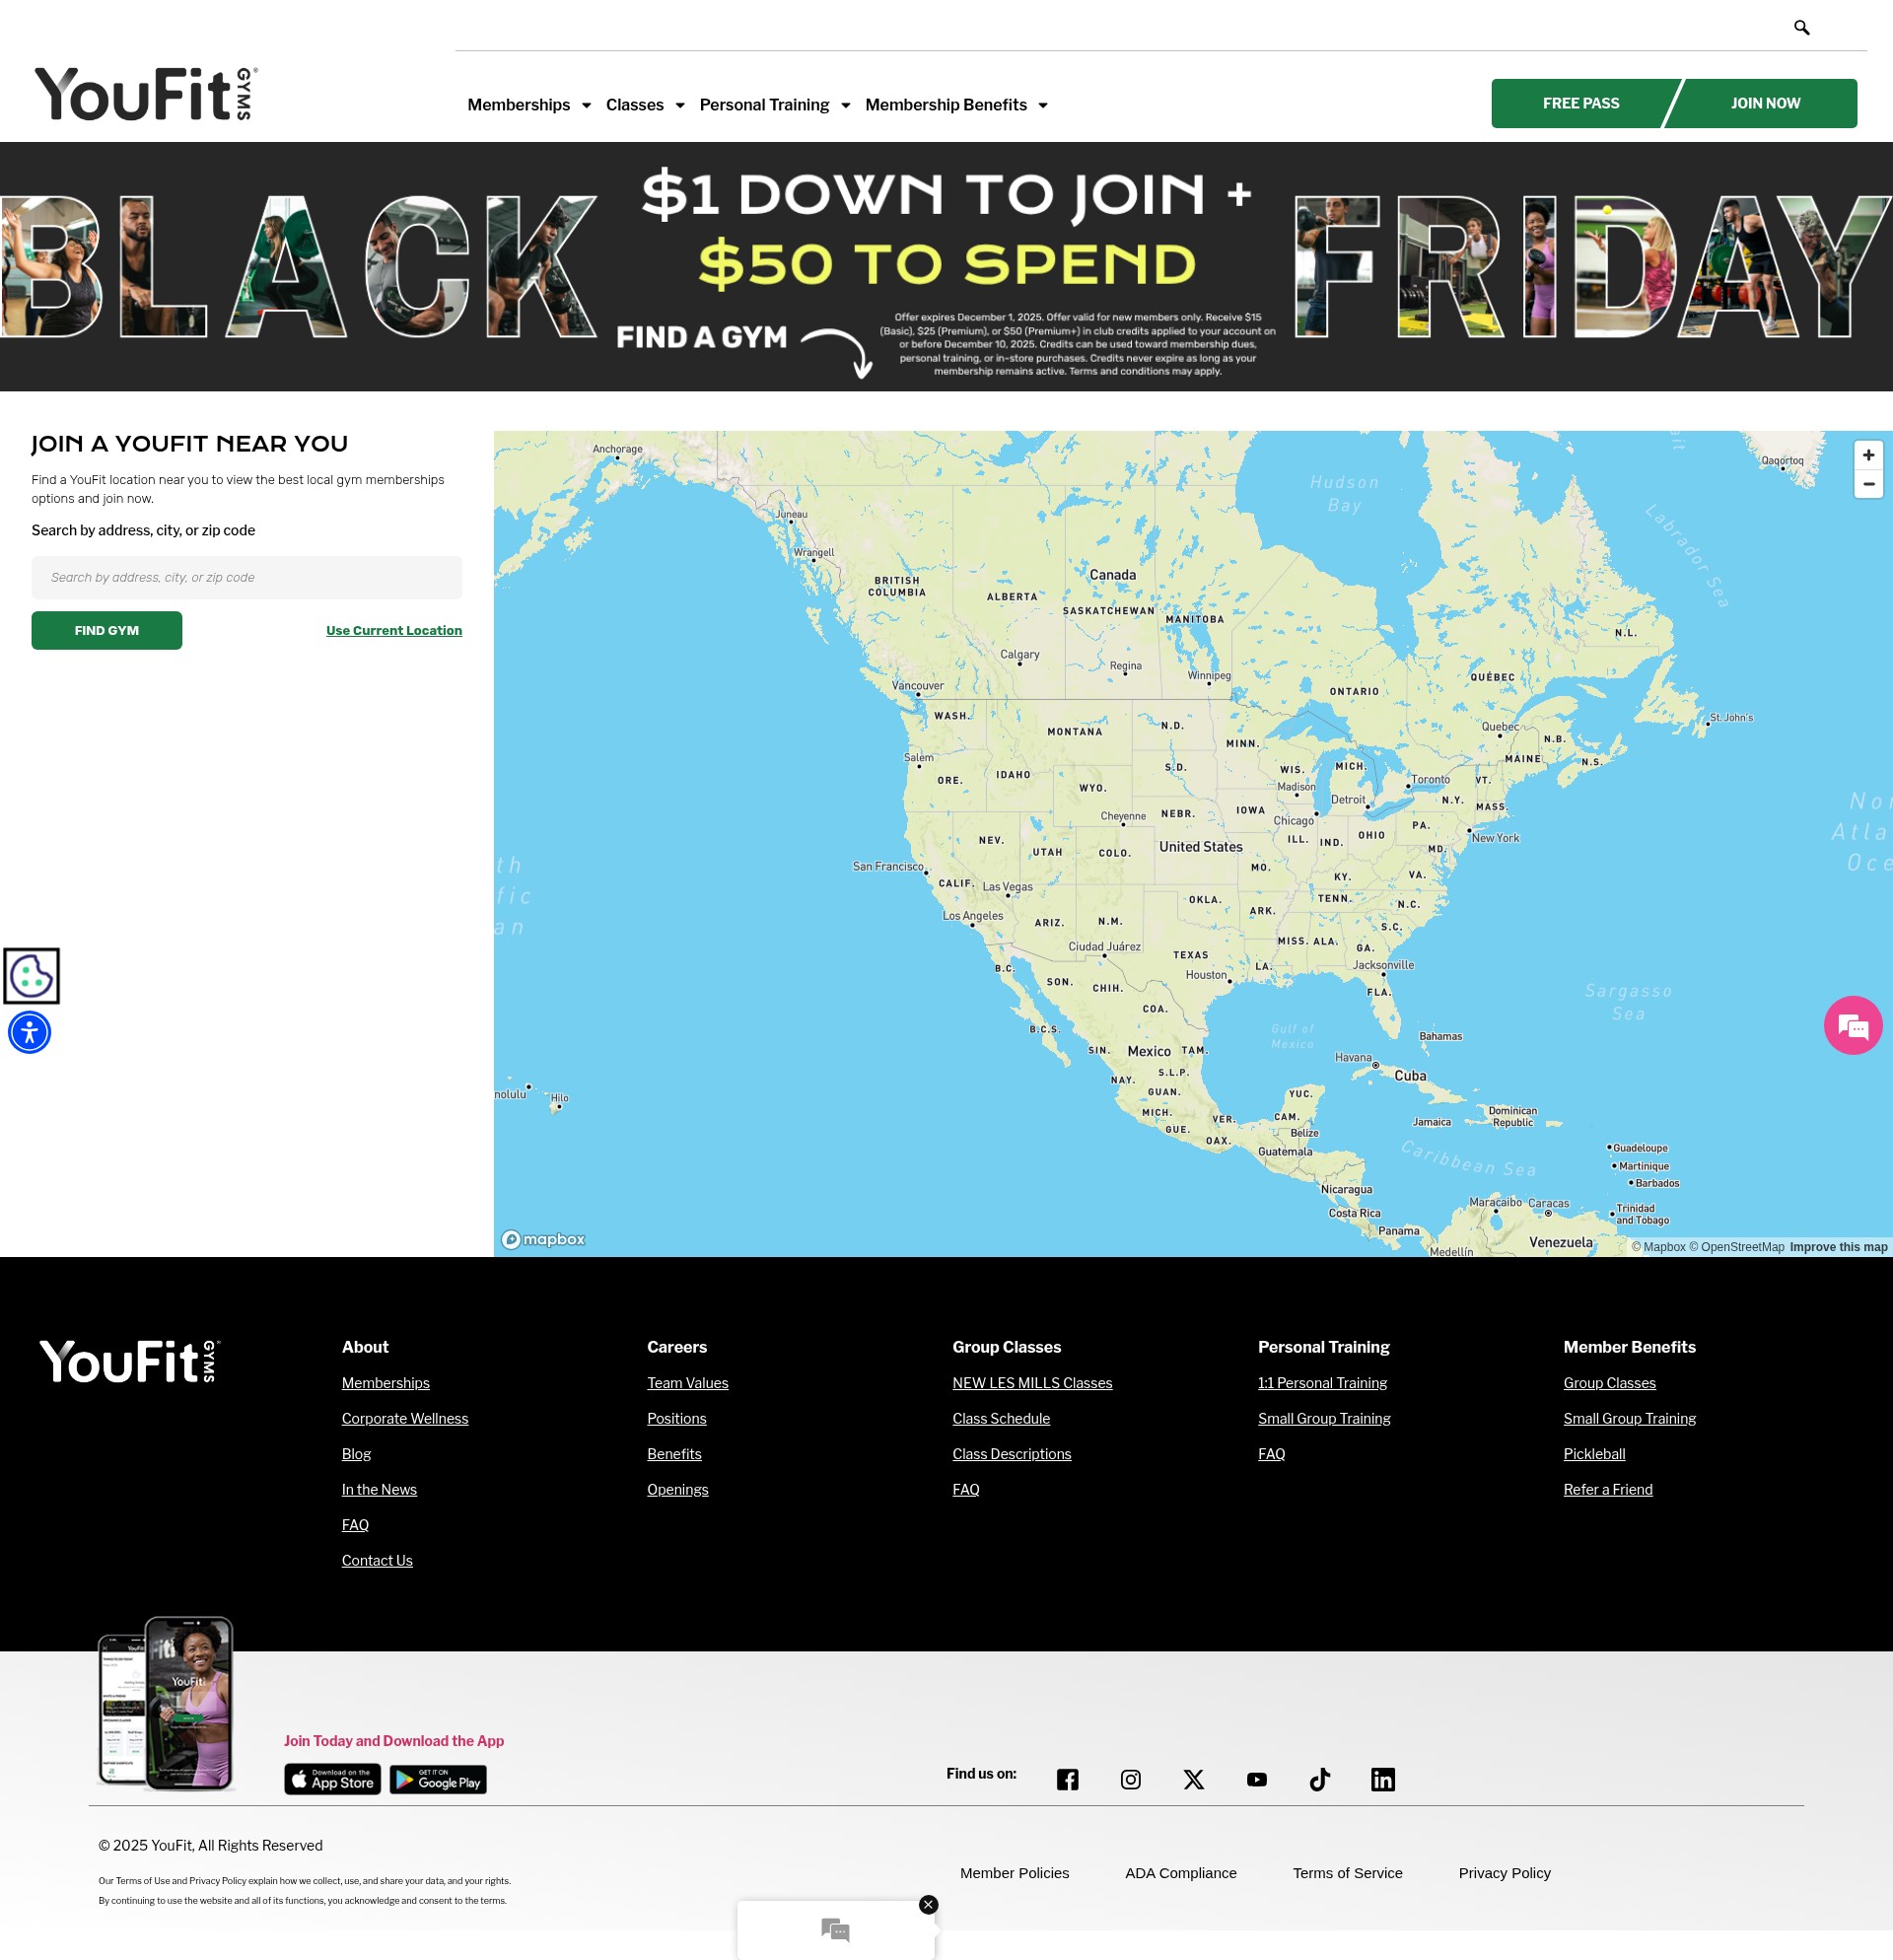This screenshot has height=1960, width=1893.
Task: Close the bottom chat popup
Action: point(928,1904)
